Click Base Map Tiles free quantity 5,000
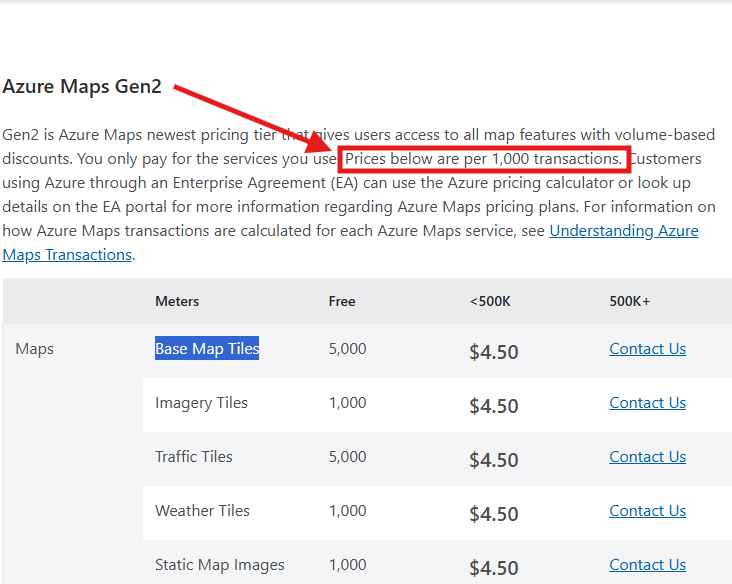The image size is (732, 584). [x=347, y=349]
